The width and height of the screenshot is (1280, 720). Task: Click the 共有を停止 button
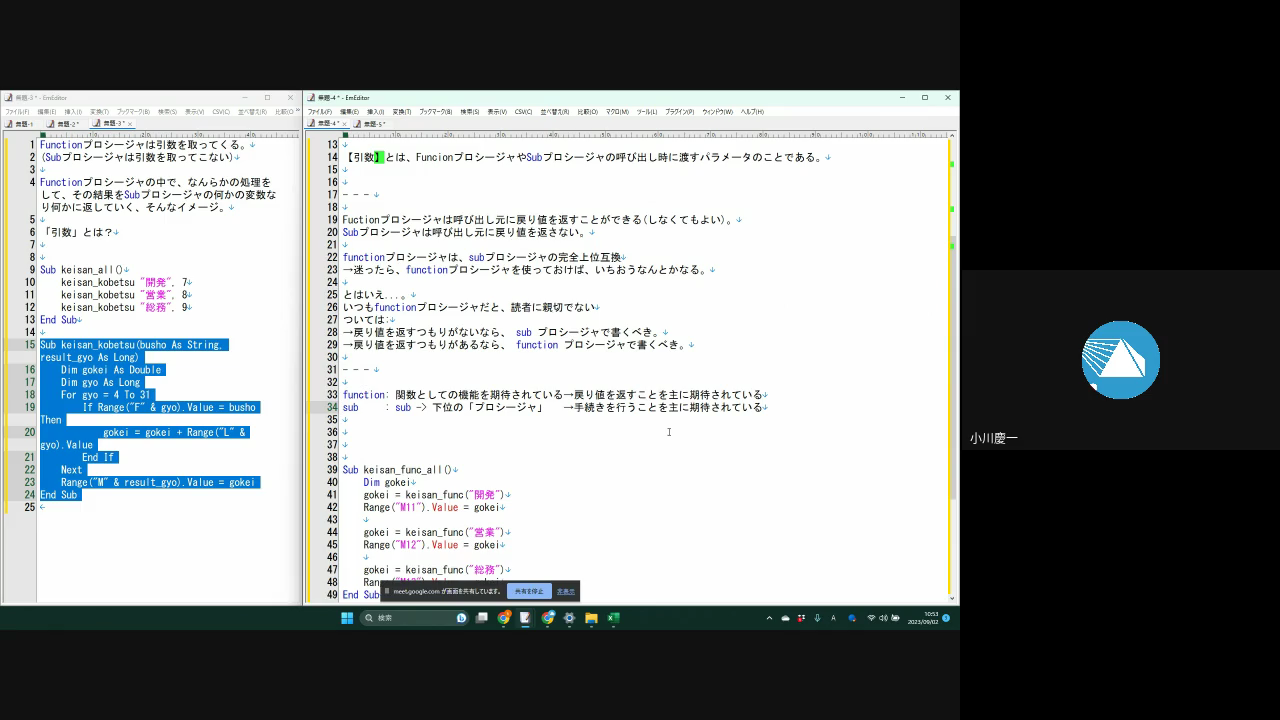pos(529,591)
